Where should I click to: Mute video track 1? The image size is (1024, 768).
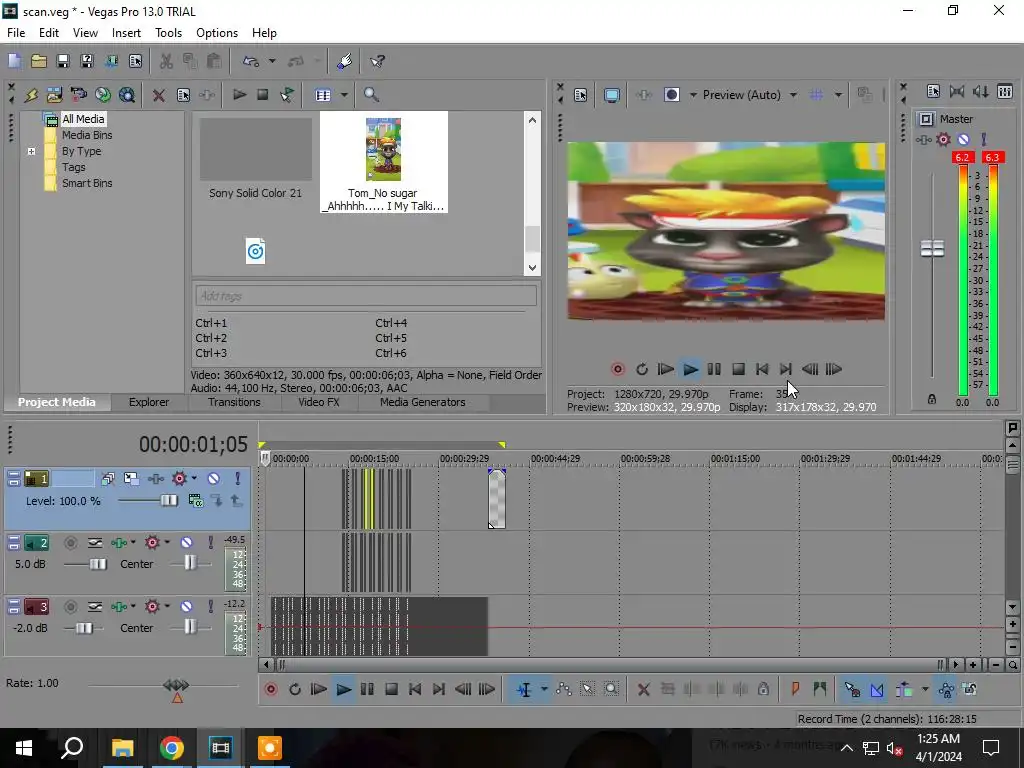click(x=214, y=479)
